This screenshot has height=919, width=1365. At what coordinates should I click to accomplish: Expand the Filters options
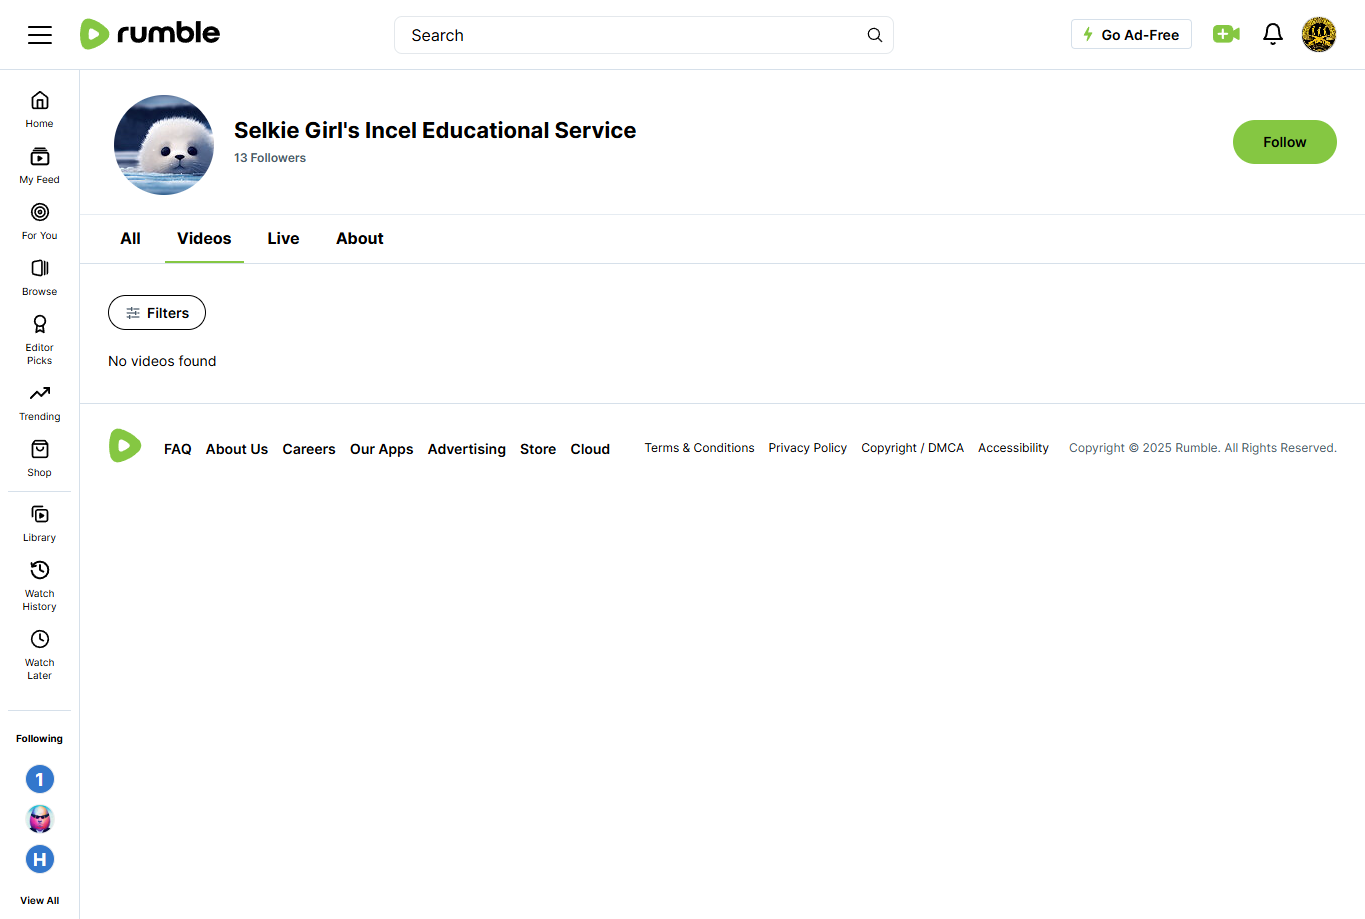[157, 313]
